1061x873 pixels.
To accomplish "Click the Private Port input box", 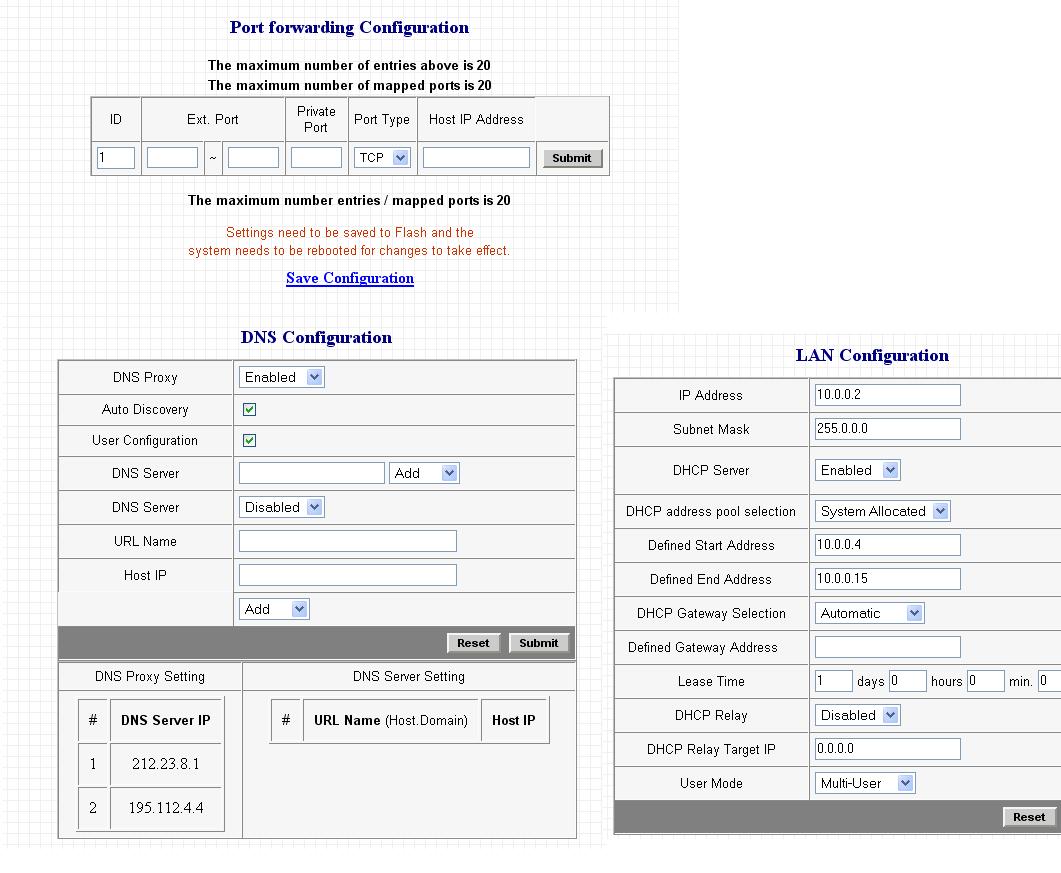I will [x=316, y=158].
